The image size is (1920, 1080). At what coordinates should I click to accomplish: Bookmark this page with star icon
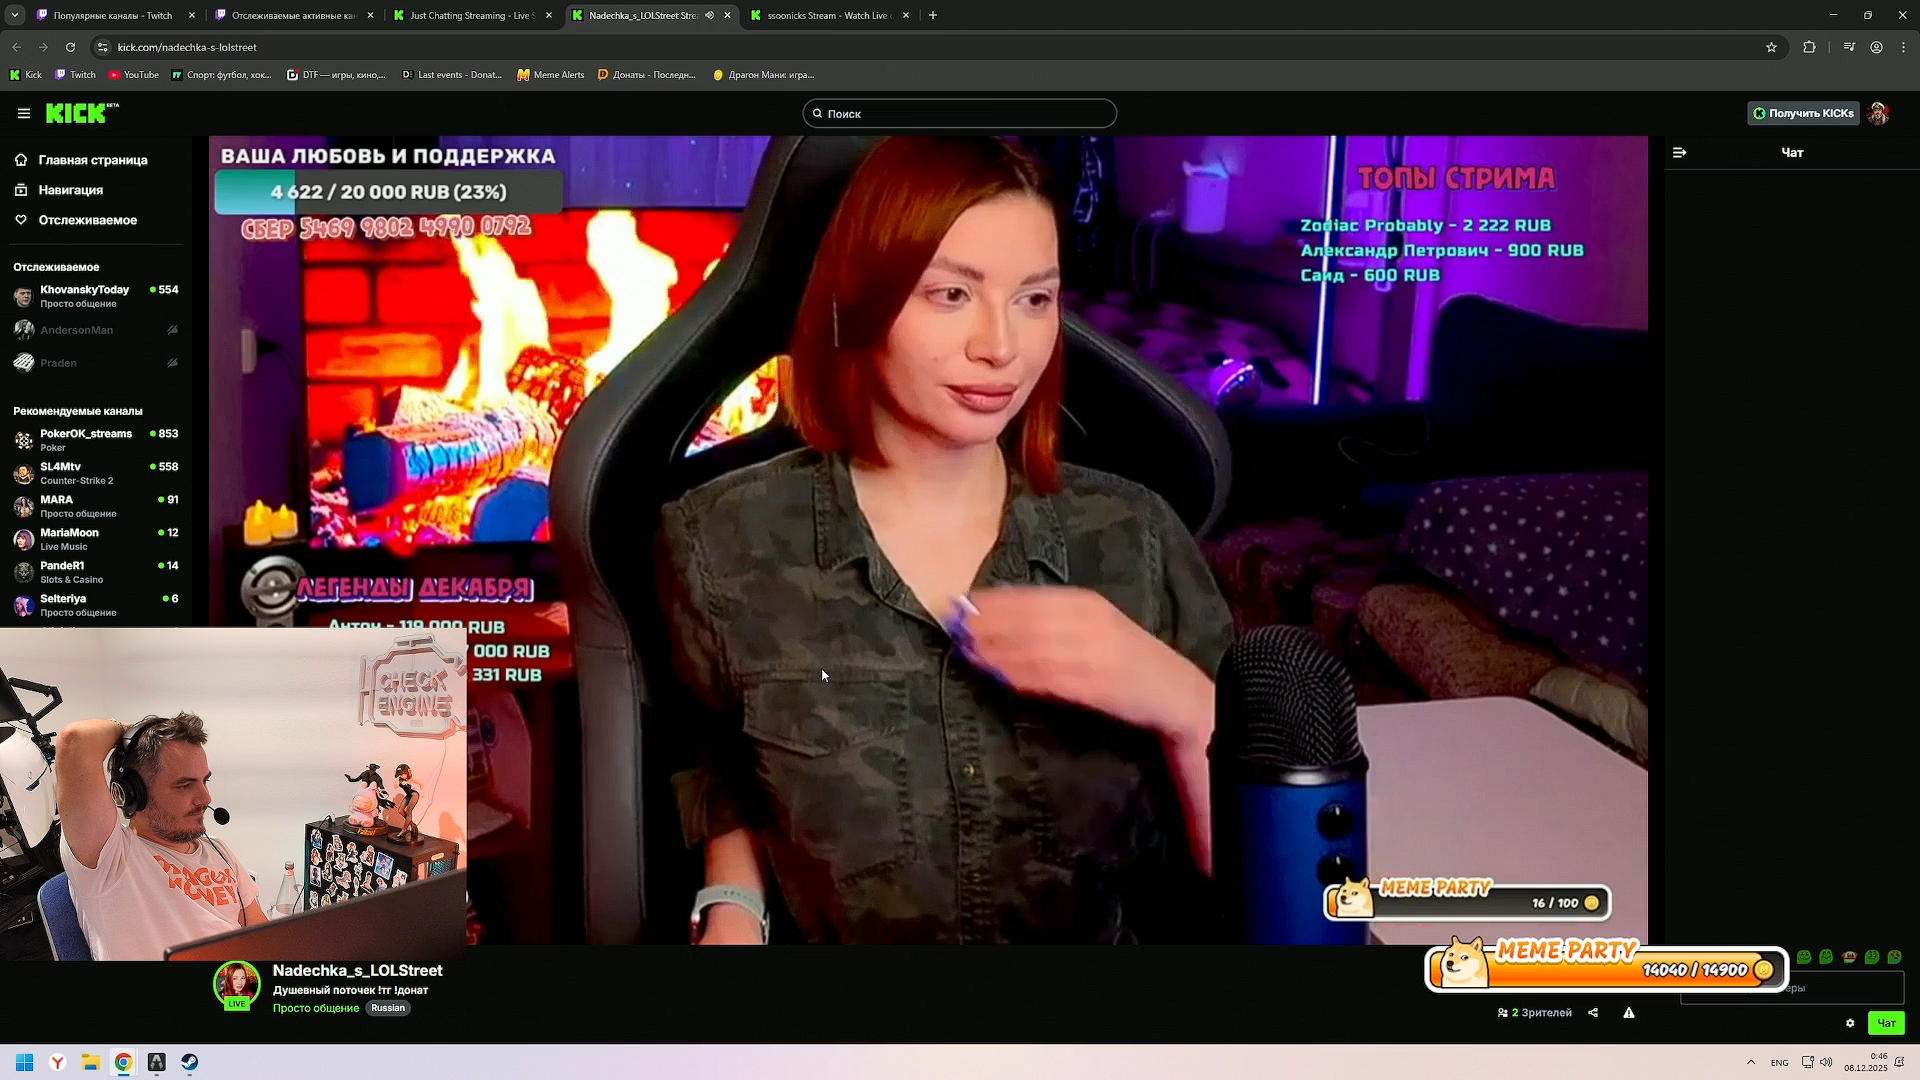point(1771,47)
